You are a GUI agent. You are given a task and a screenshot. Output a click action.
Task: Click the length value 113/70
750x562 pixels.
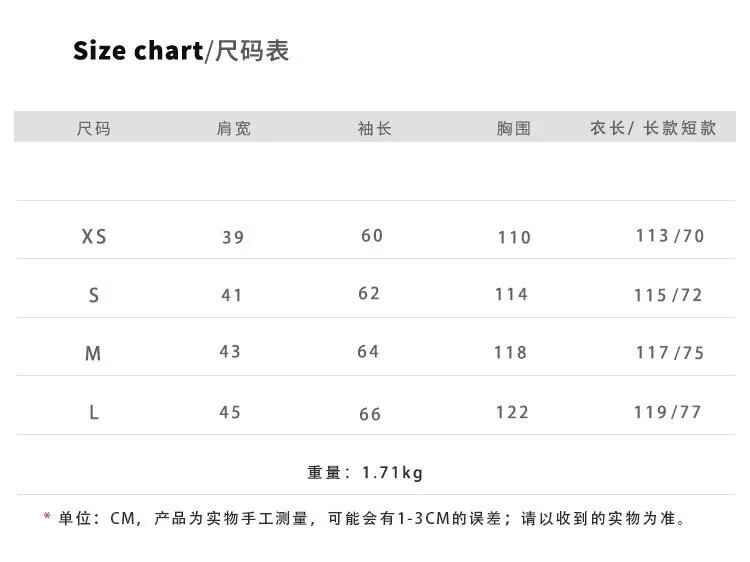coord(670,236)
